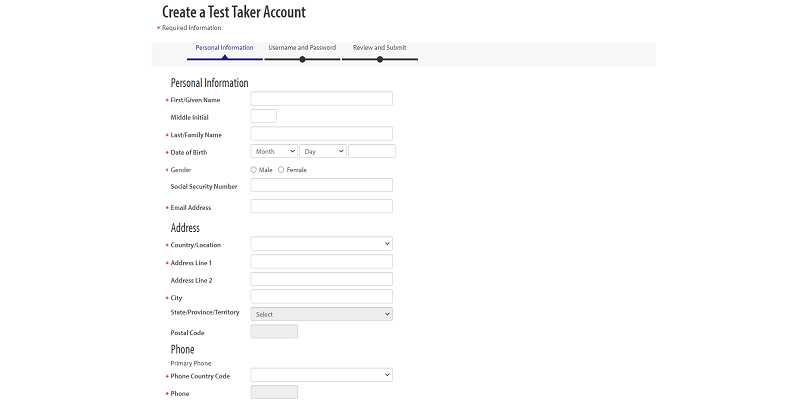The height and width of the screenshot is (400, 800).
Task: Focus the Social Security Number field
Action: point(321,185)
